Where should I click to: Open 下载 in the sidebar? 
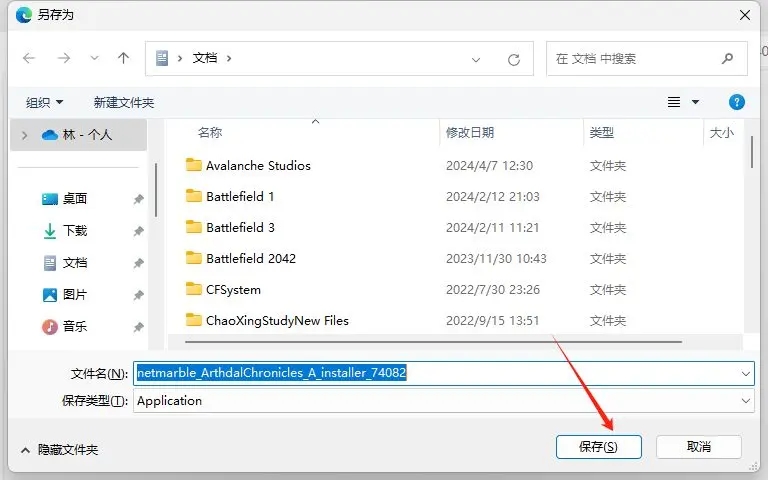tap(74, 230)
